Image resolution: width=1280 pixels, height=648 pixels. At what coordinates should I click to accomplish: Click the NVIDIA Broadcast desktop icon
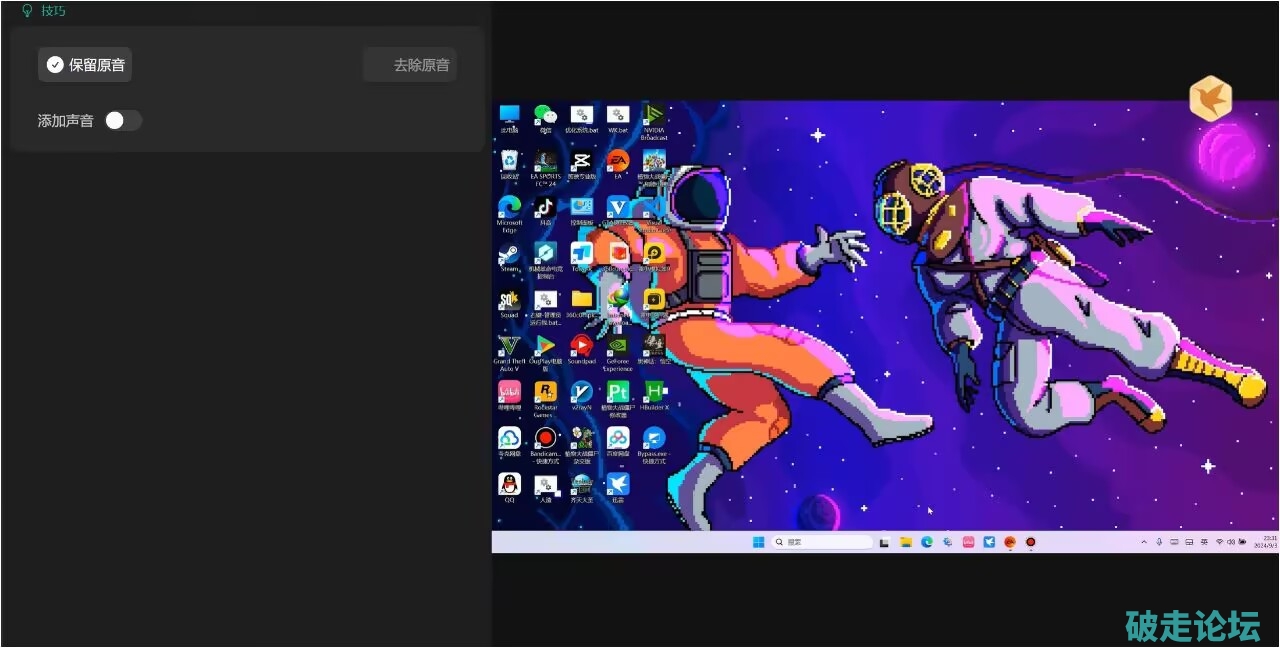(654, 115)
